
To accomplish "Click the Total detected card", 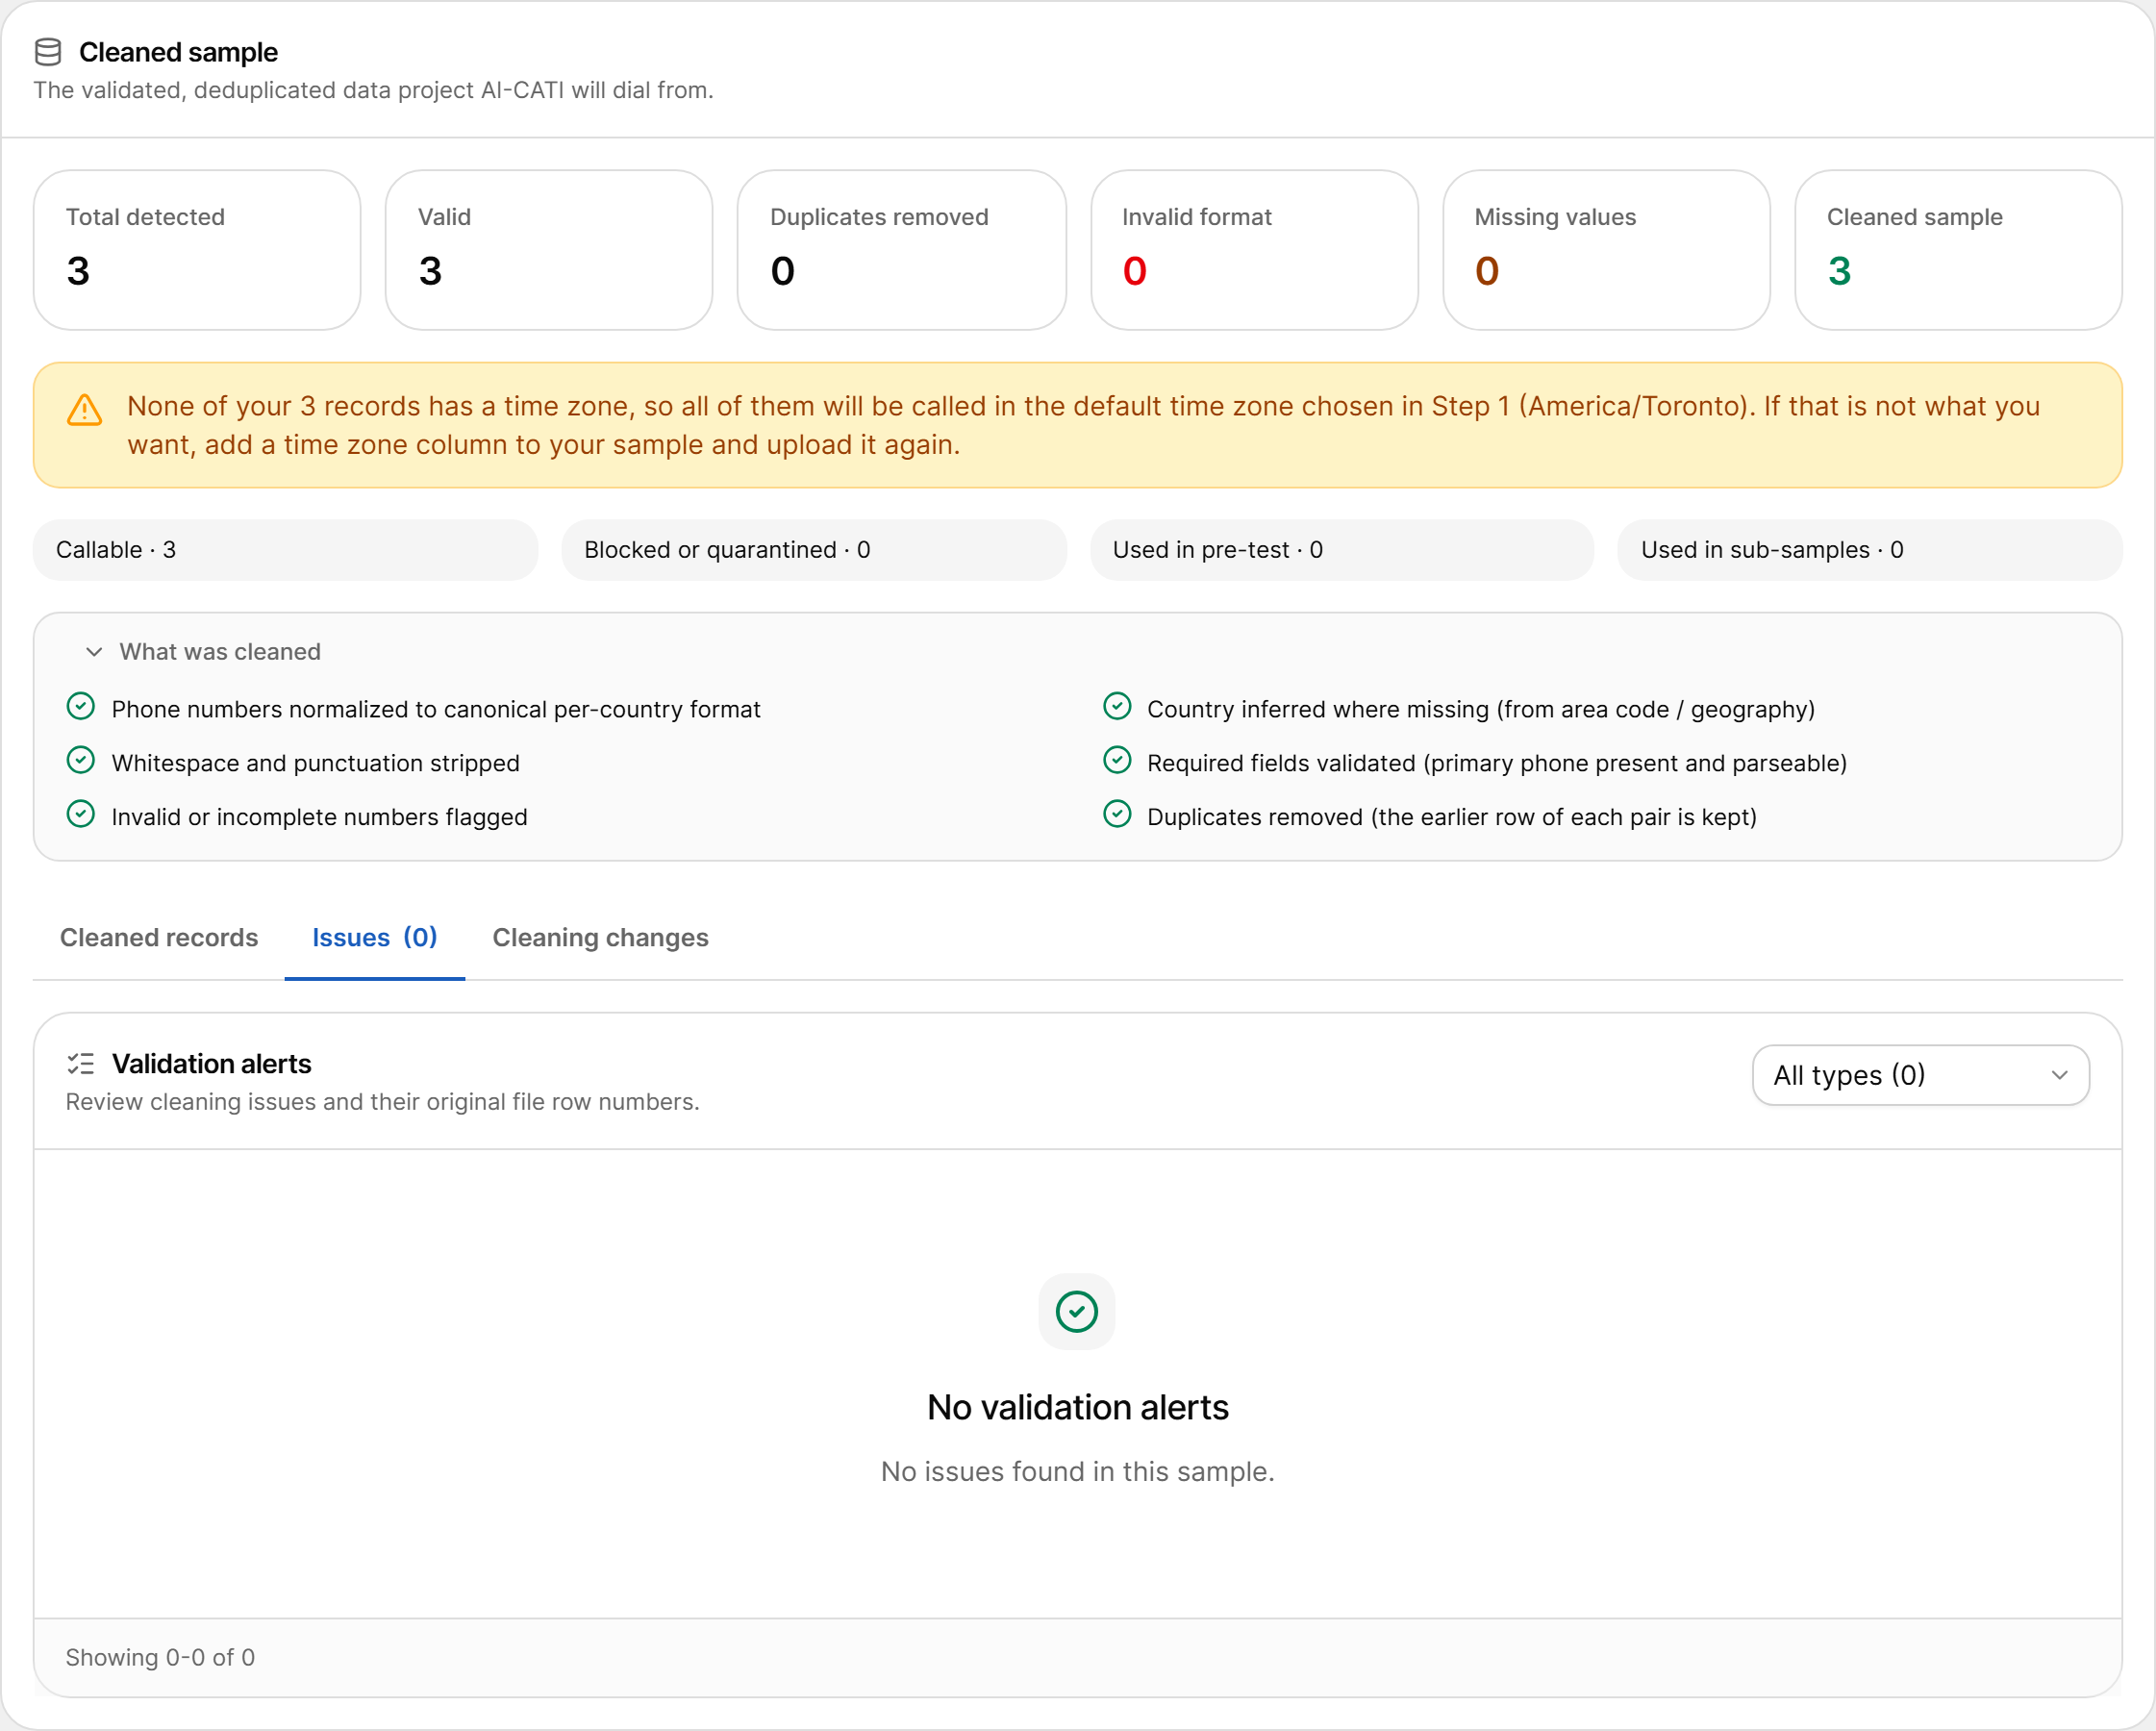I will point(197,250).
